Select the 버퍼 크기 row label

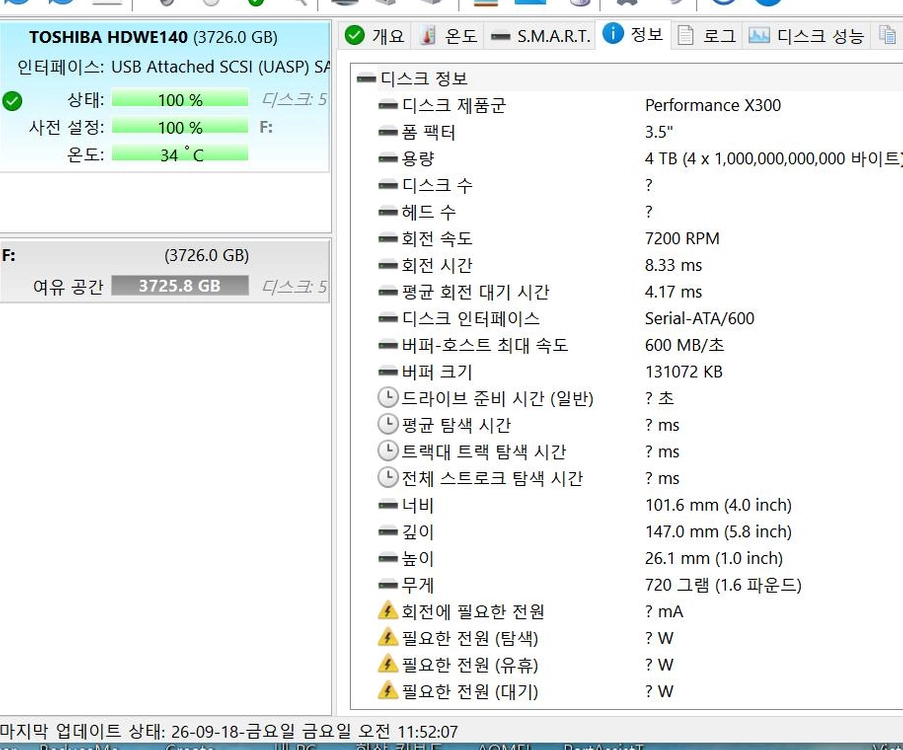pos(437,372)
